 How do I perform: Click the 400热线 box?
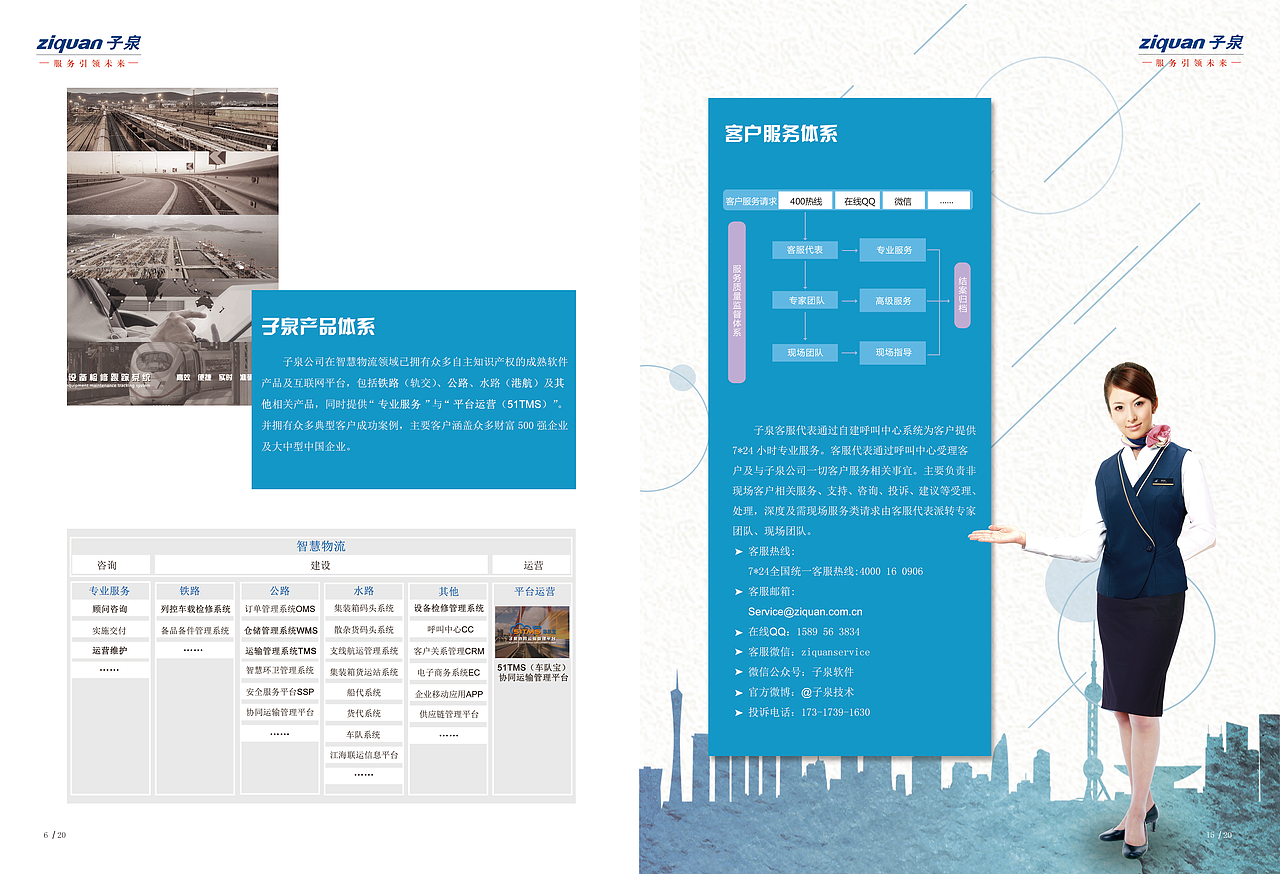(x=805, y=201)
